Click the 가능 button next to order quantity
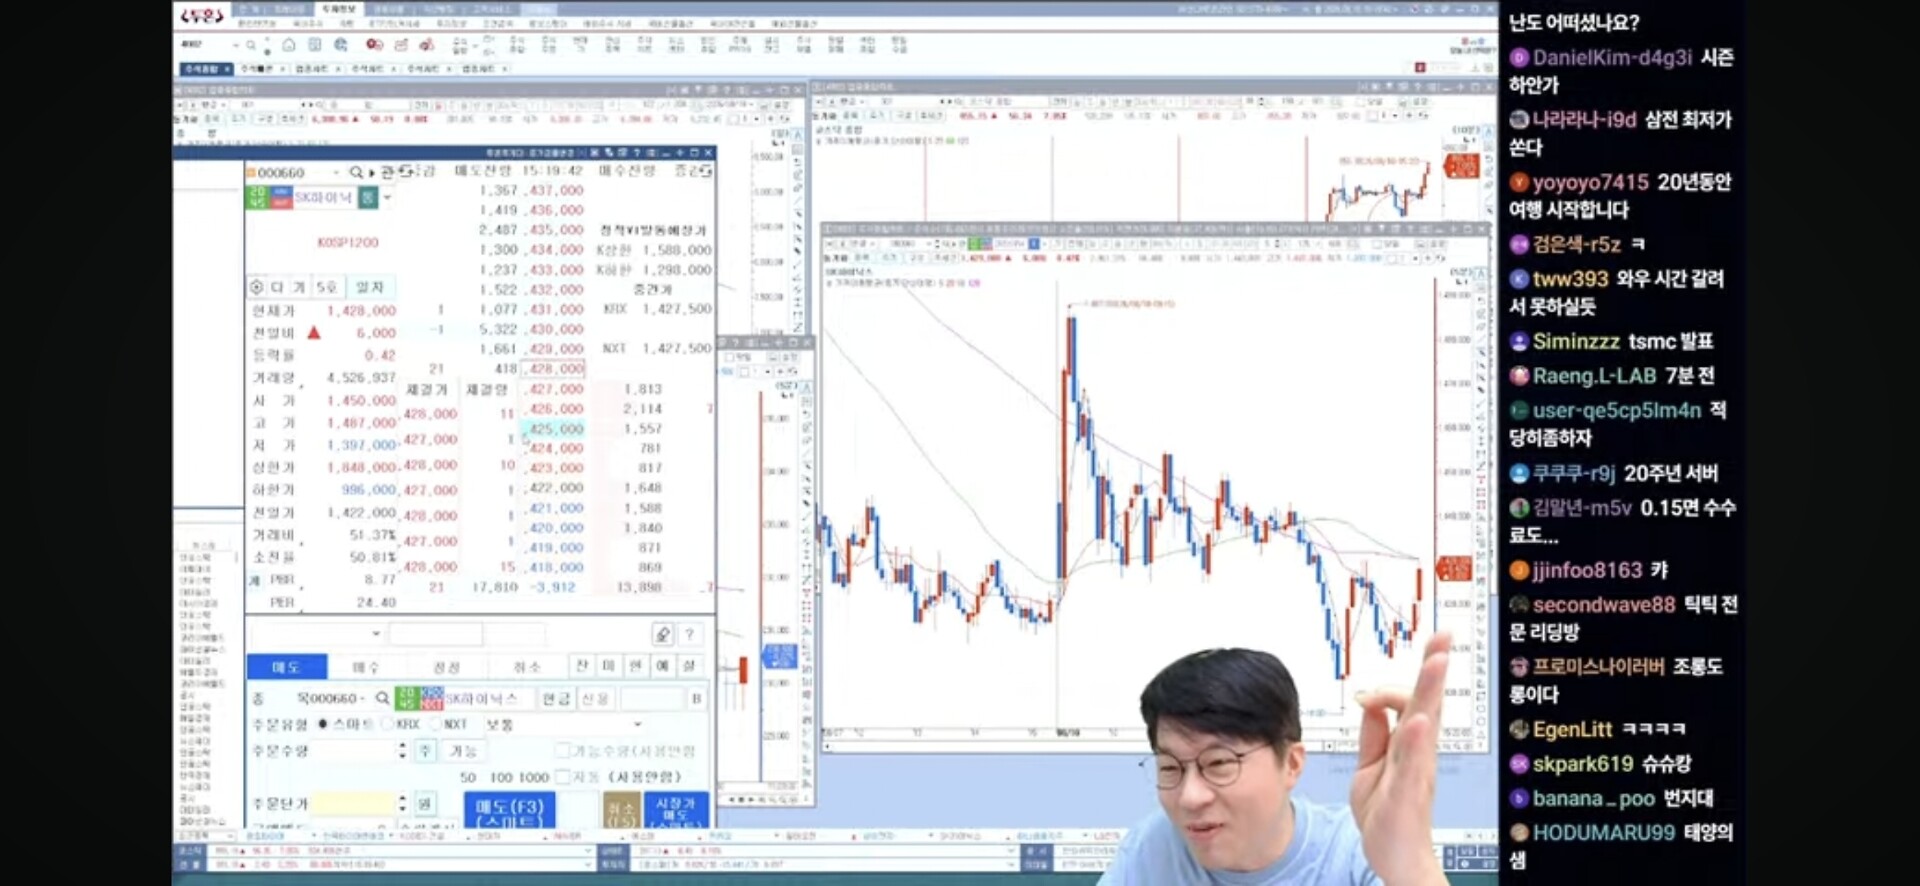1920x886 pixels. [x=463, y=750]
